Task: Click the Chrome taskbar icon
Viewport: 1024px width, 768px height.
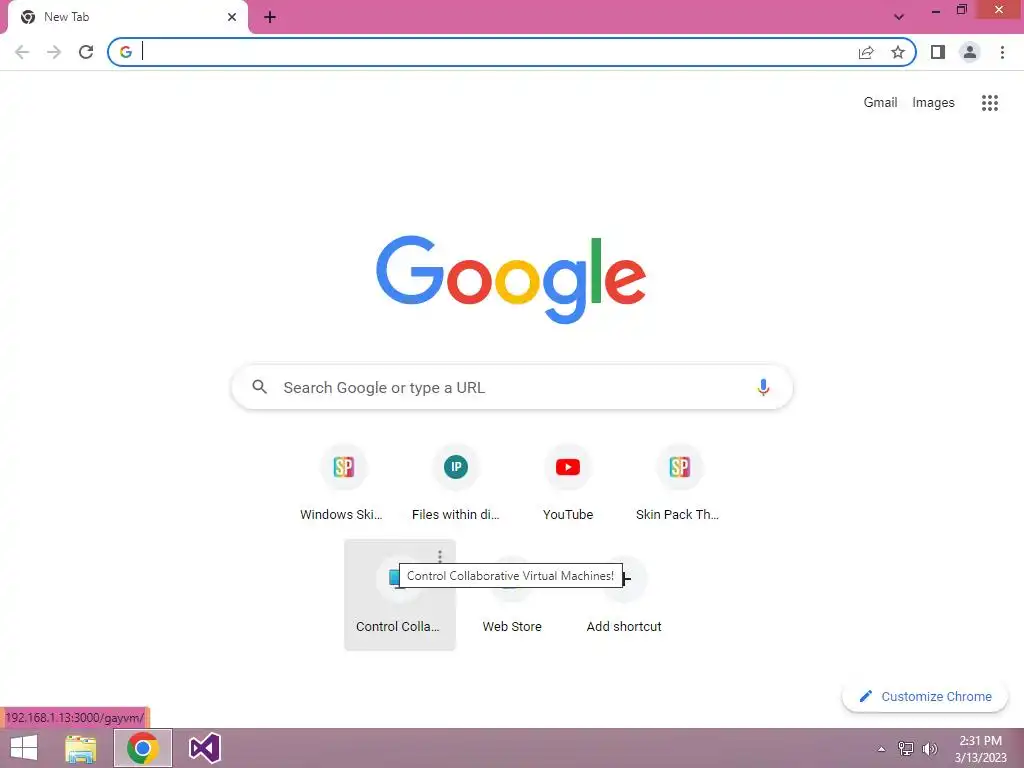Action: tap(143, 748)
